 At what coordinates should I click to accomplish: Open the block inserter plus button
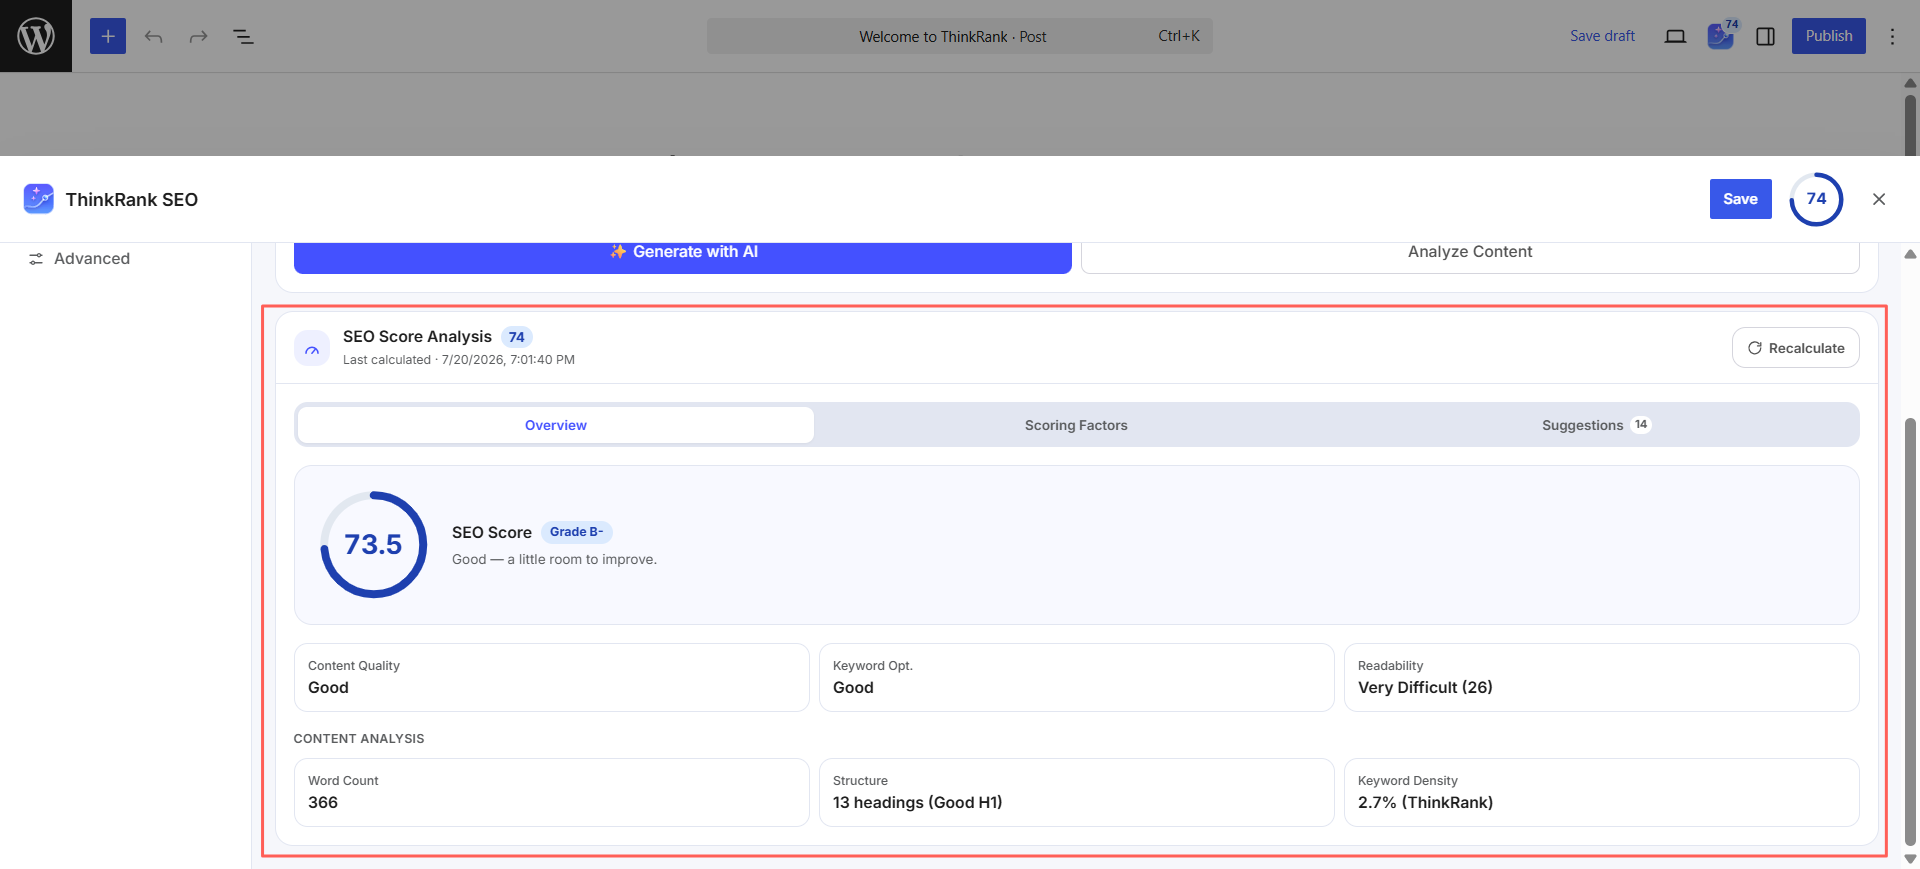[108, 36]
